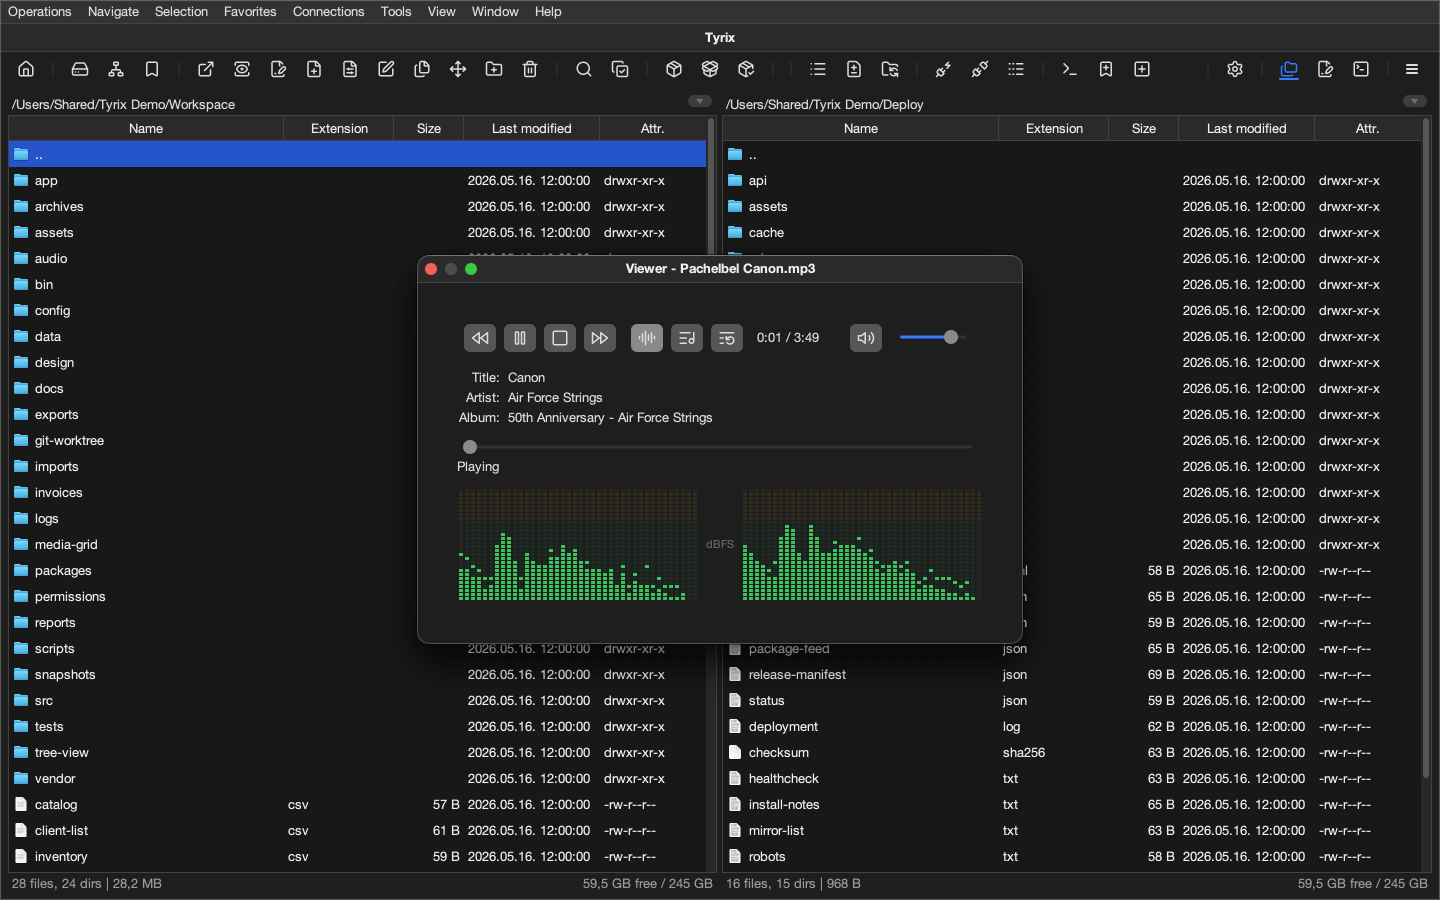The width and height of the screenshot is (1440, 900).
Task: Toggle the highlighted folder panels icon
Action: 1289,69
